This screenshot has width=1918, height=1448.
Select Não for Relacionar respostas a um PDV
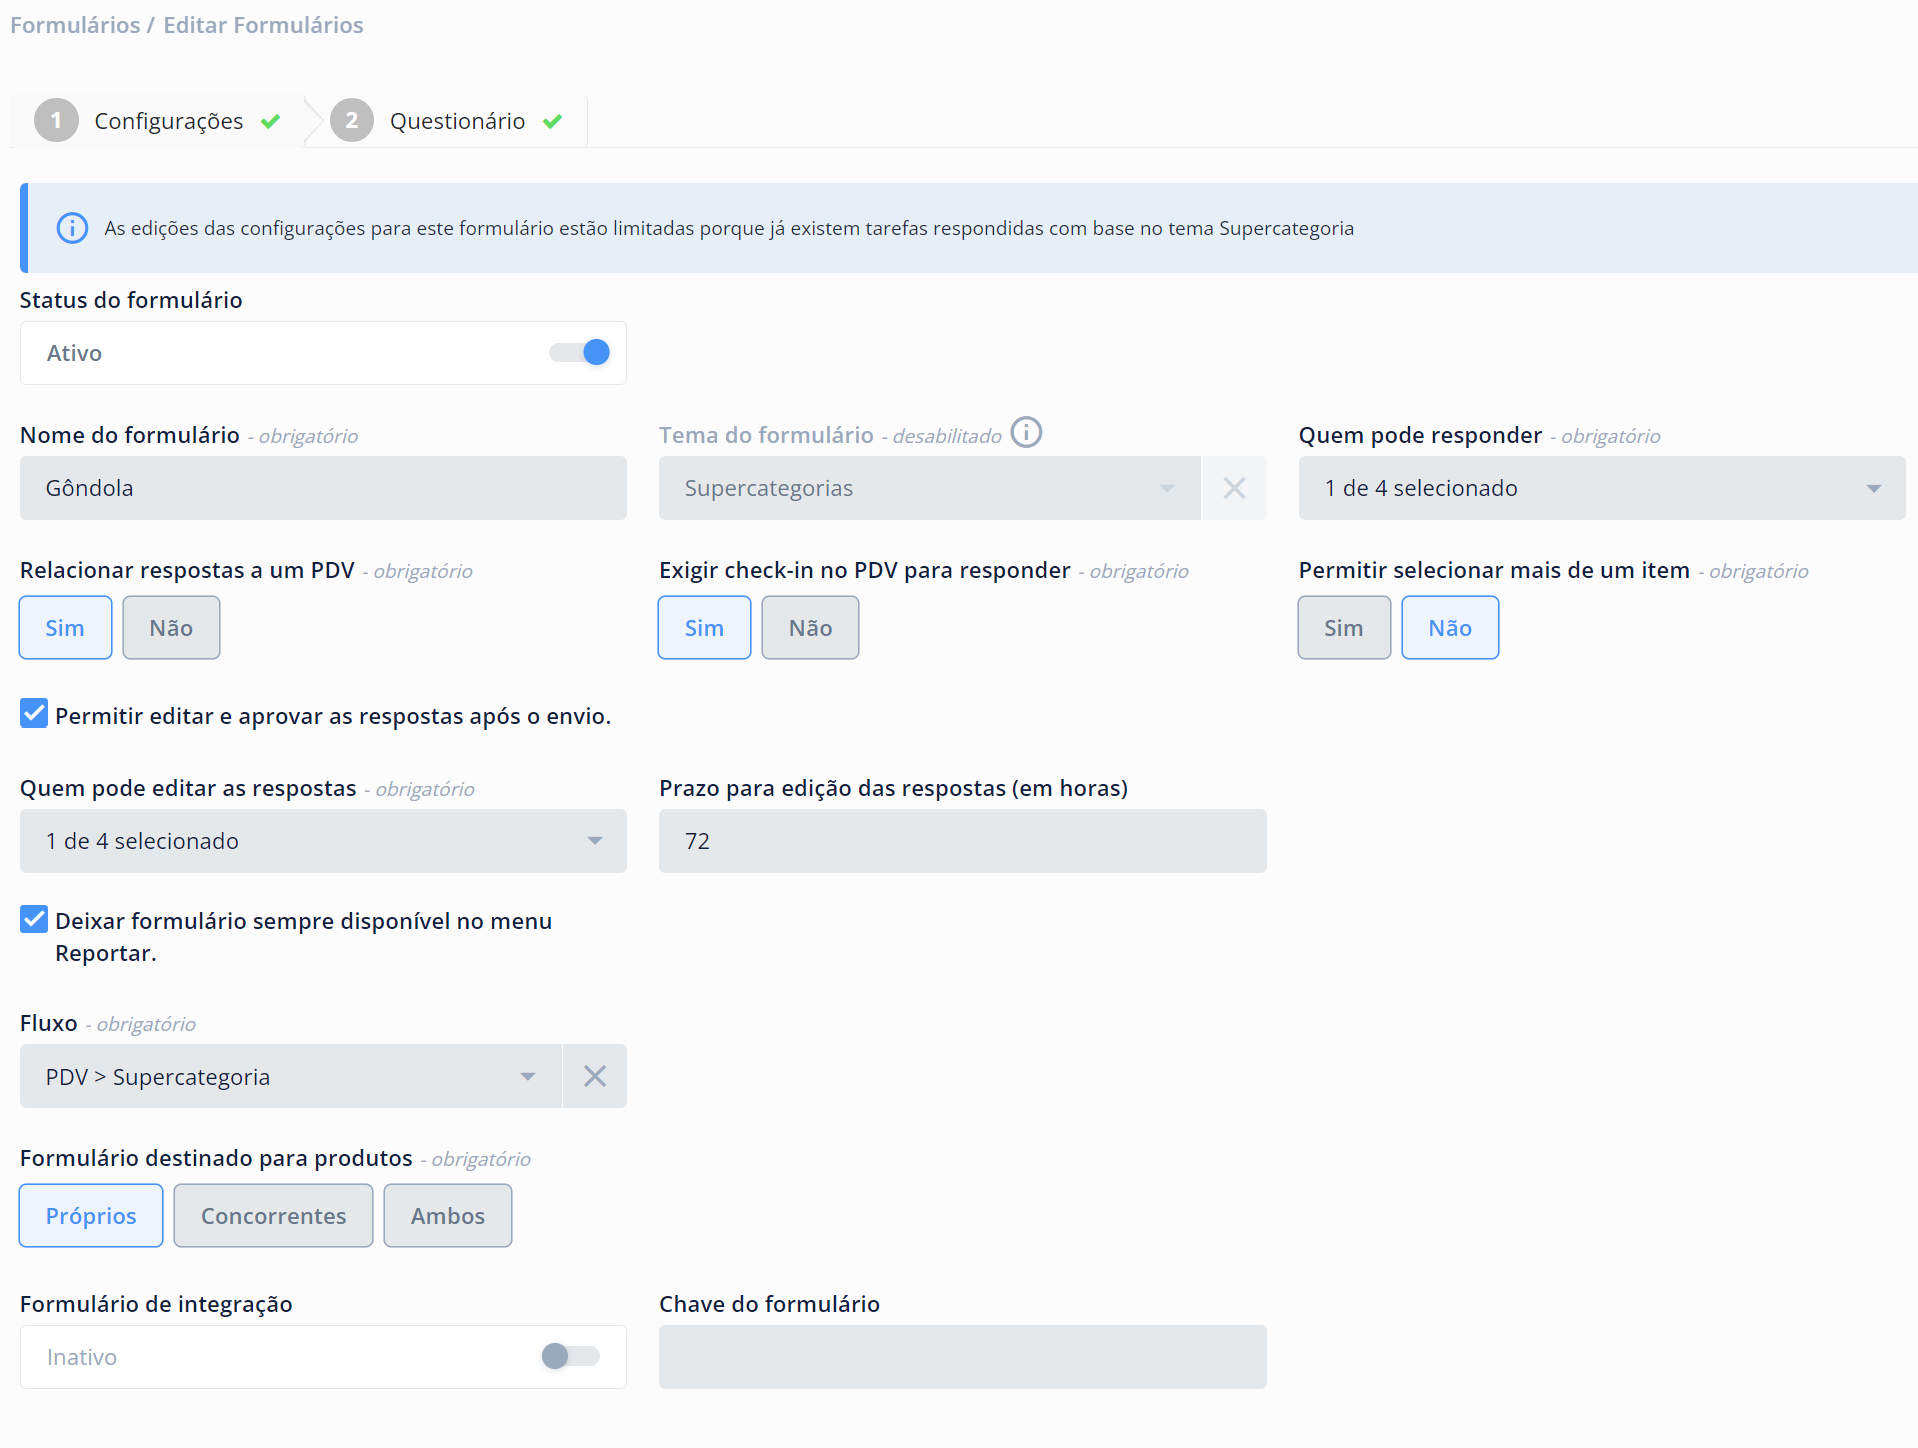coord(171,628)
